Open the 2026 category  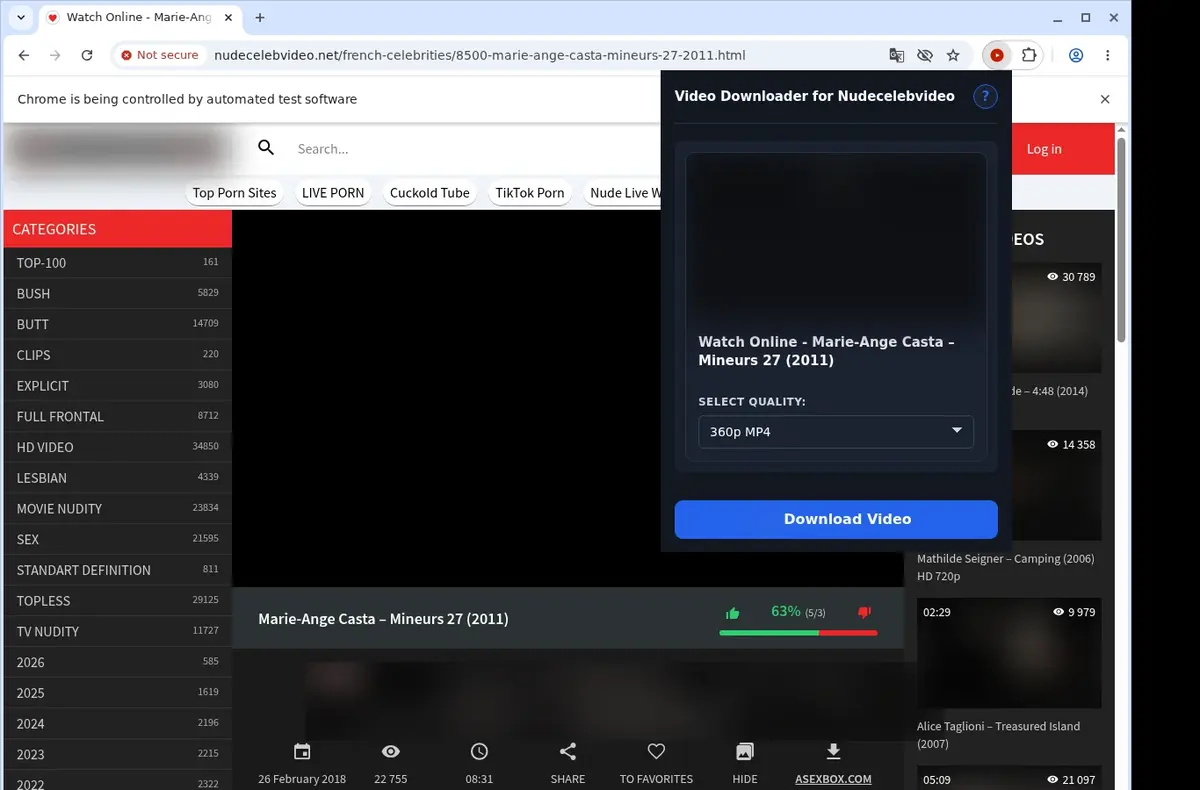click(x=117, y=663)
